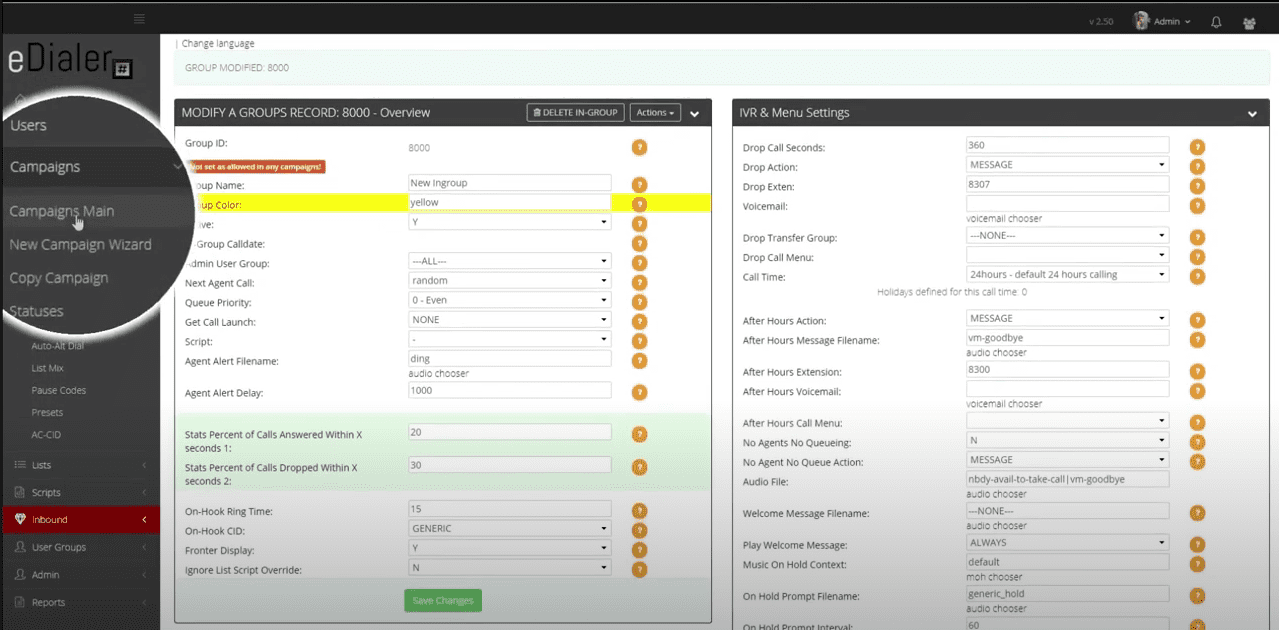Viewport: 1279px width, 630px height.
Task: Click the Group Color input showing yellow
Action: click(510, 202)
